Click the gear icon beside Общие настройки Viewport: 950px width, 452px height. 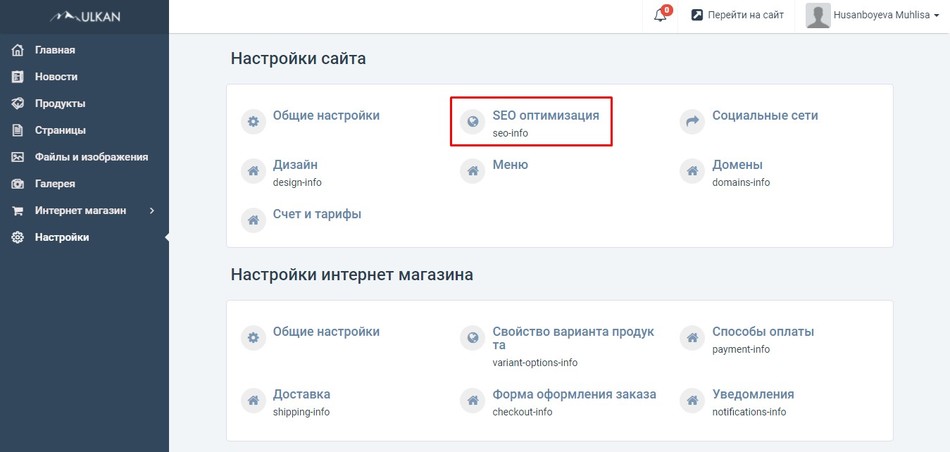254,122
